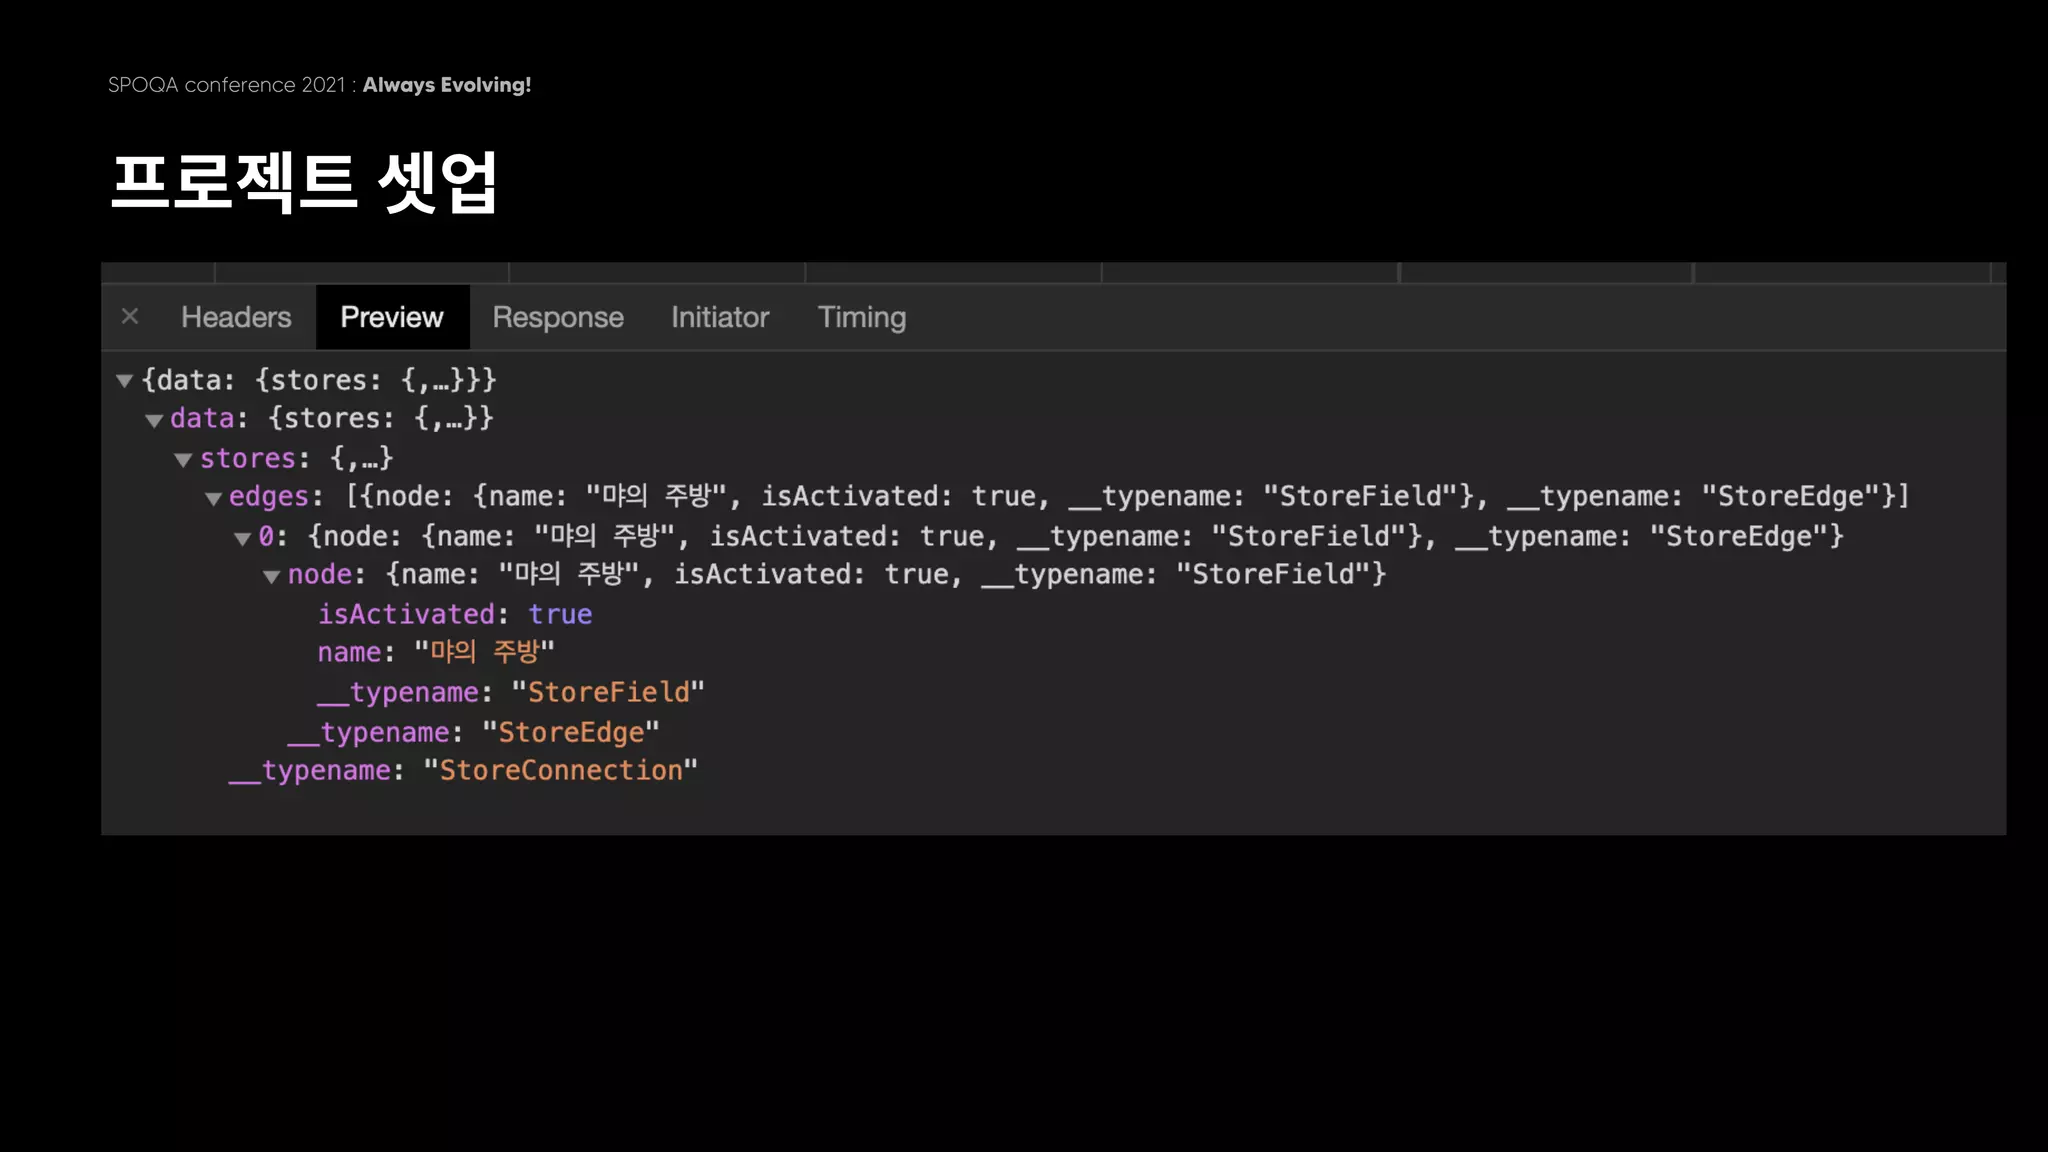Select the "StoreField" typename value
Viewport: 2048px width, 1152px height.
[x=608, y=692]
